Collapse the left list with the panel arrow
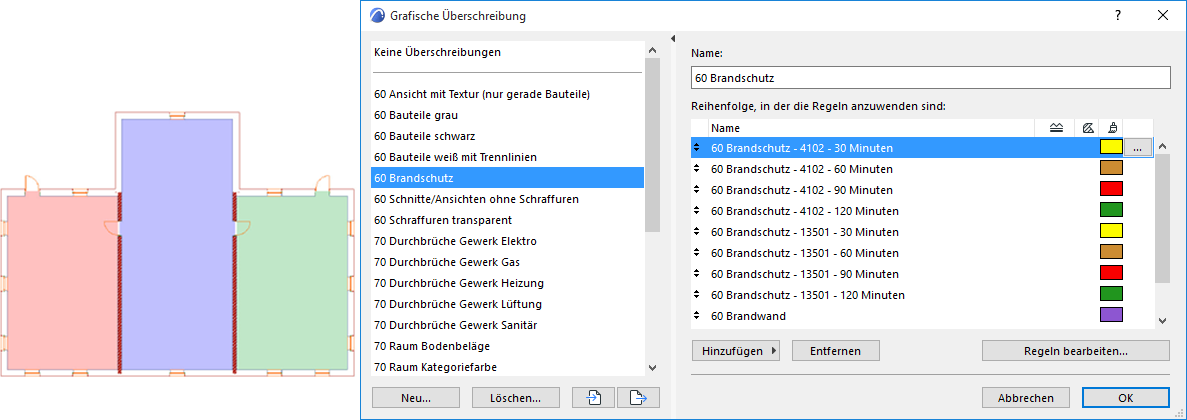This screenshot has height=420, width=1187. pyautogui.click(x=674, y=39)
